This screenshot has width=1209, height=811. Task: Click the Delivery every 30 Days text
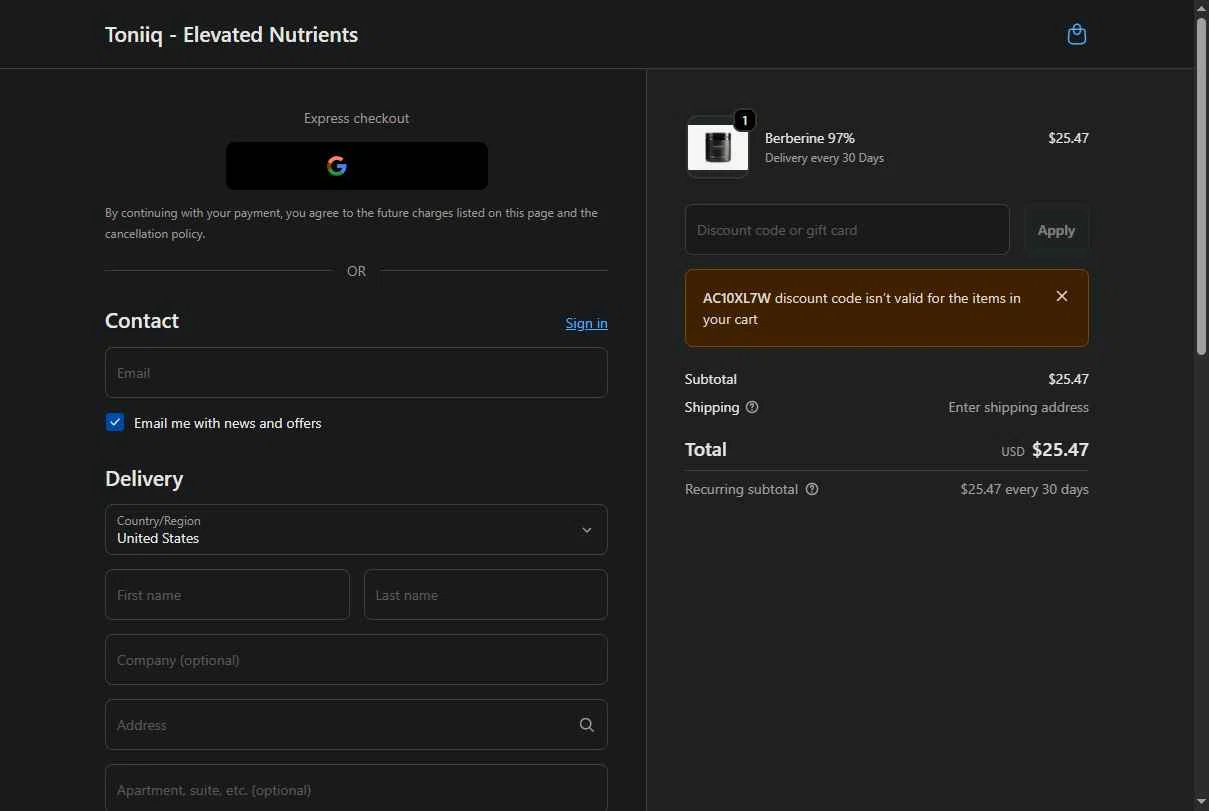click(824, 158)
